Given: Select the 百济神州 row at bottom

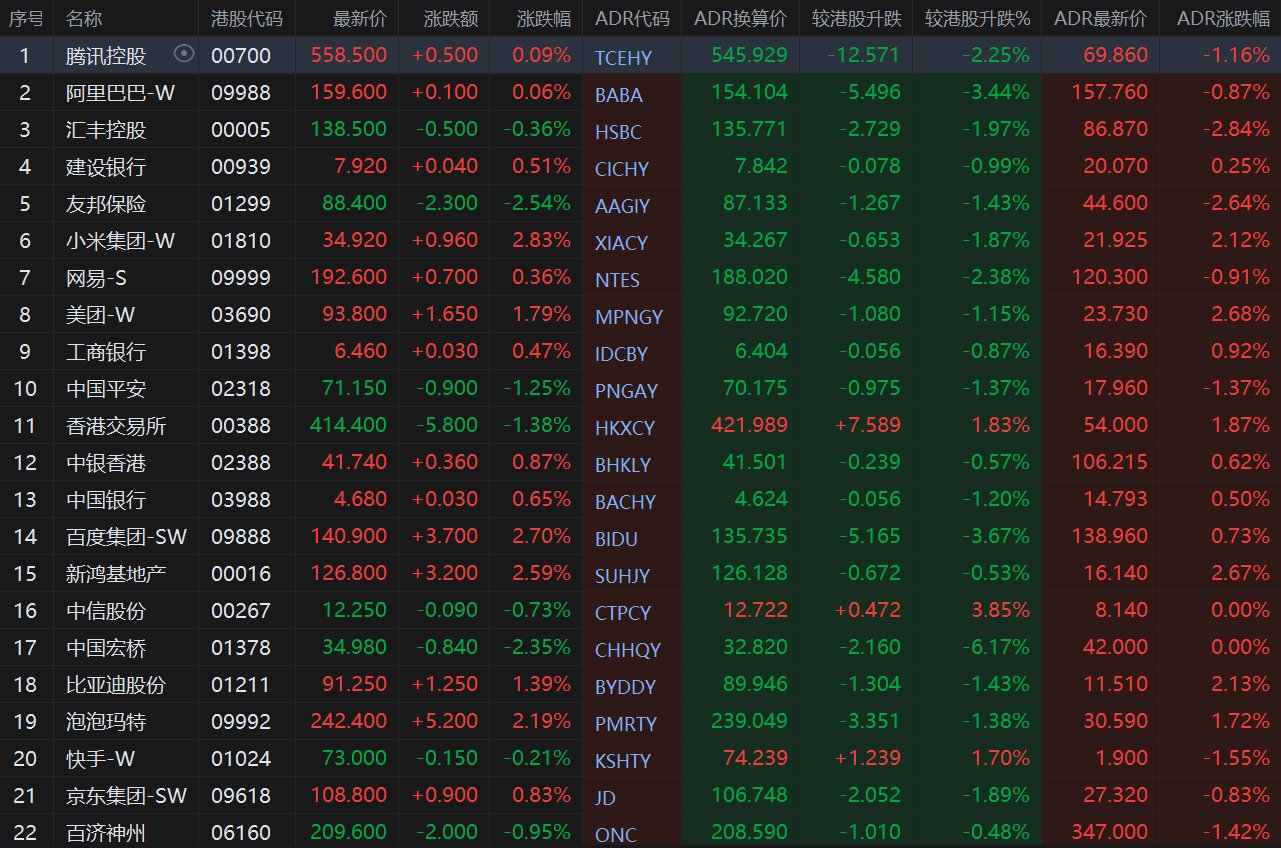Looking at the screenshot, I should 106,832.
